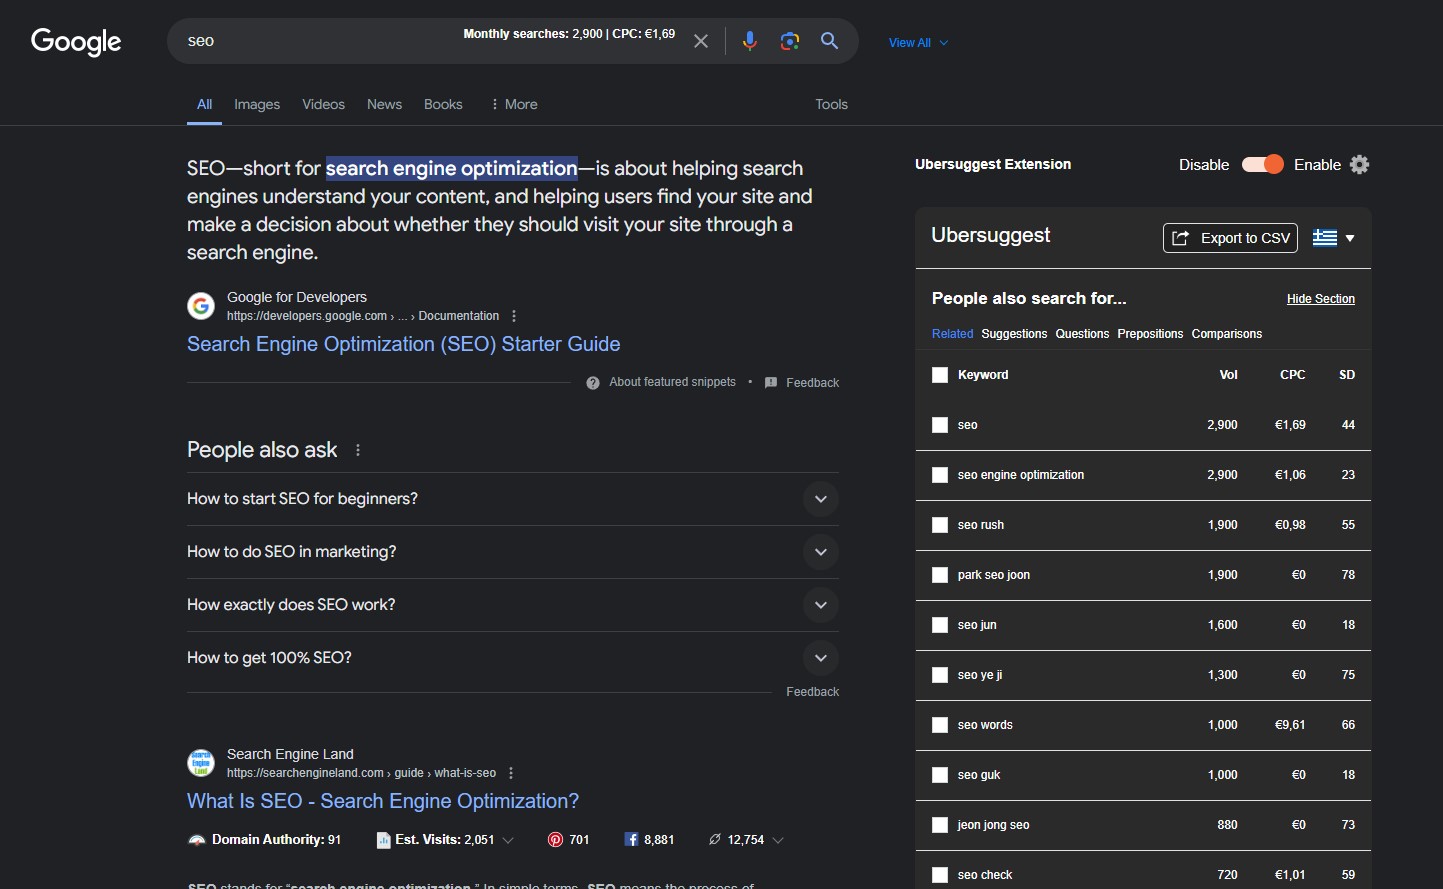Click the magnifying glass search icon

829,41
